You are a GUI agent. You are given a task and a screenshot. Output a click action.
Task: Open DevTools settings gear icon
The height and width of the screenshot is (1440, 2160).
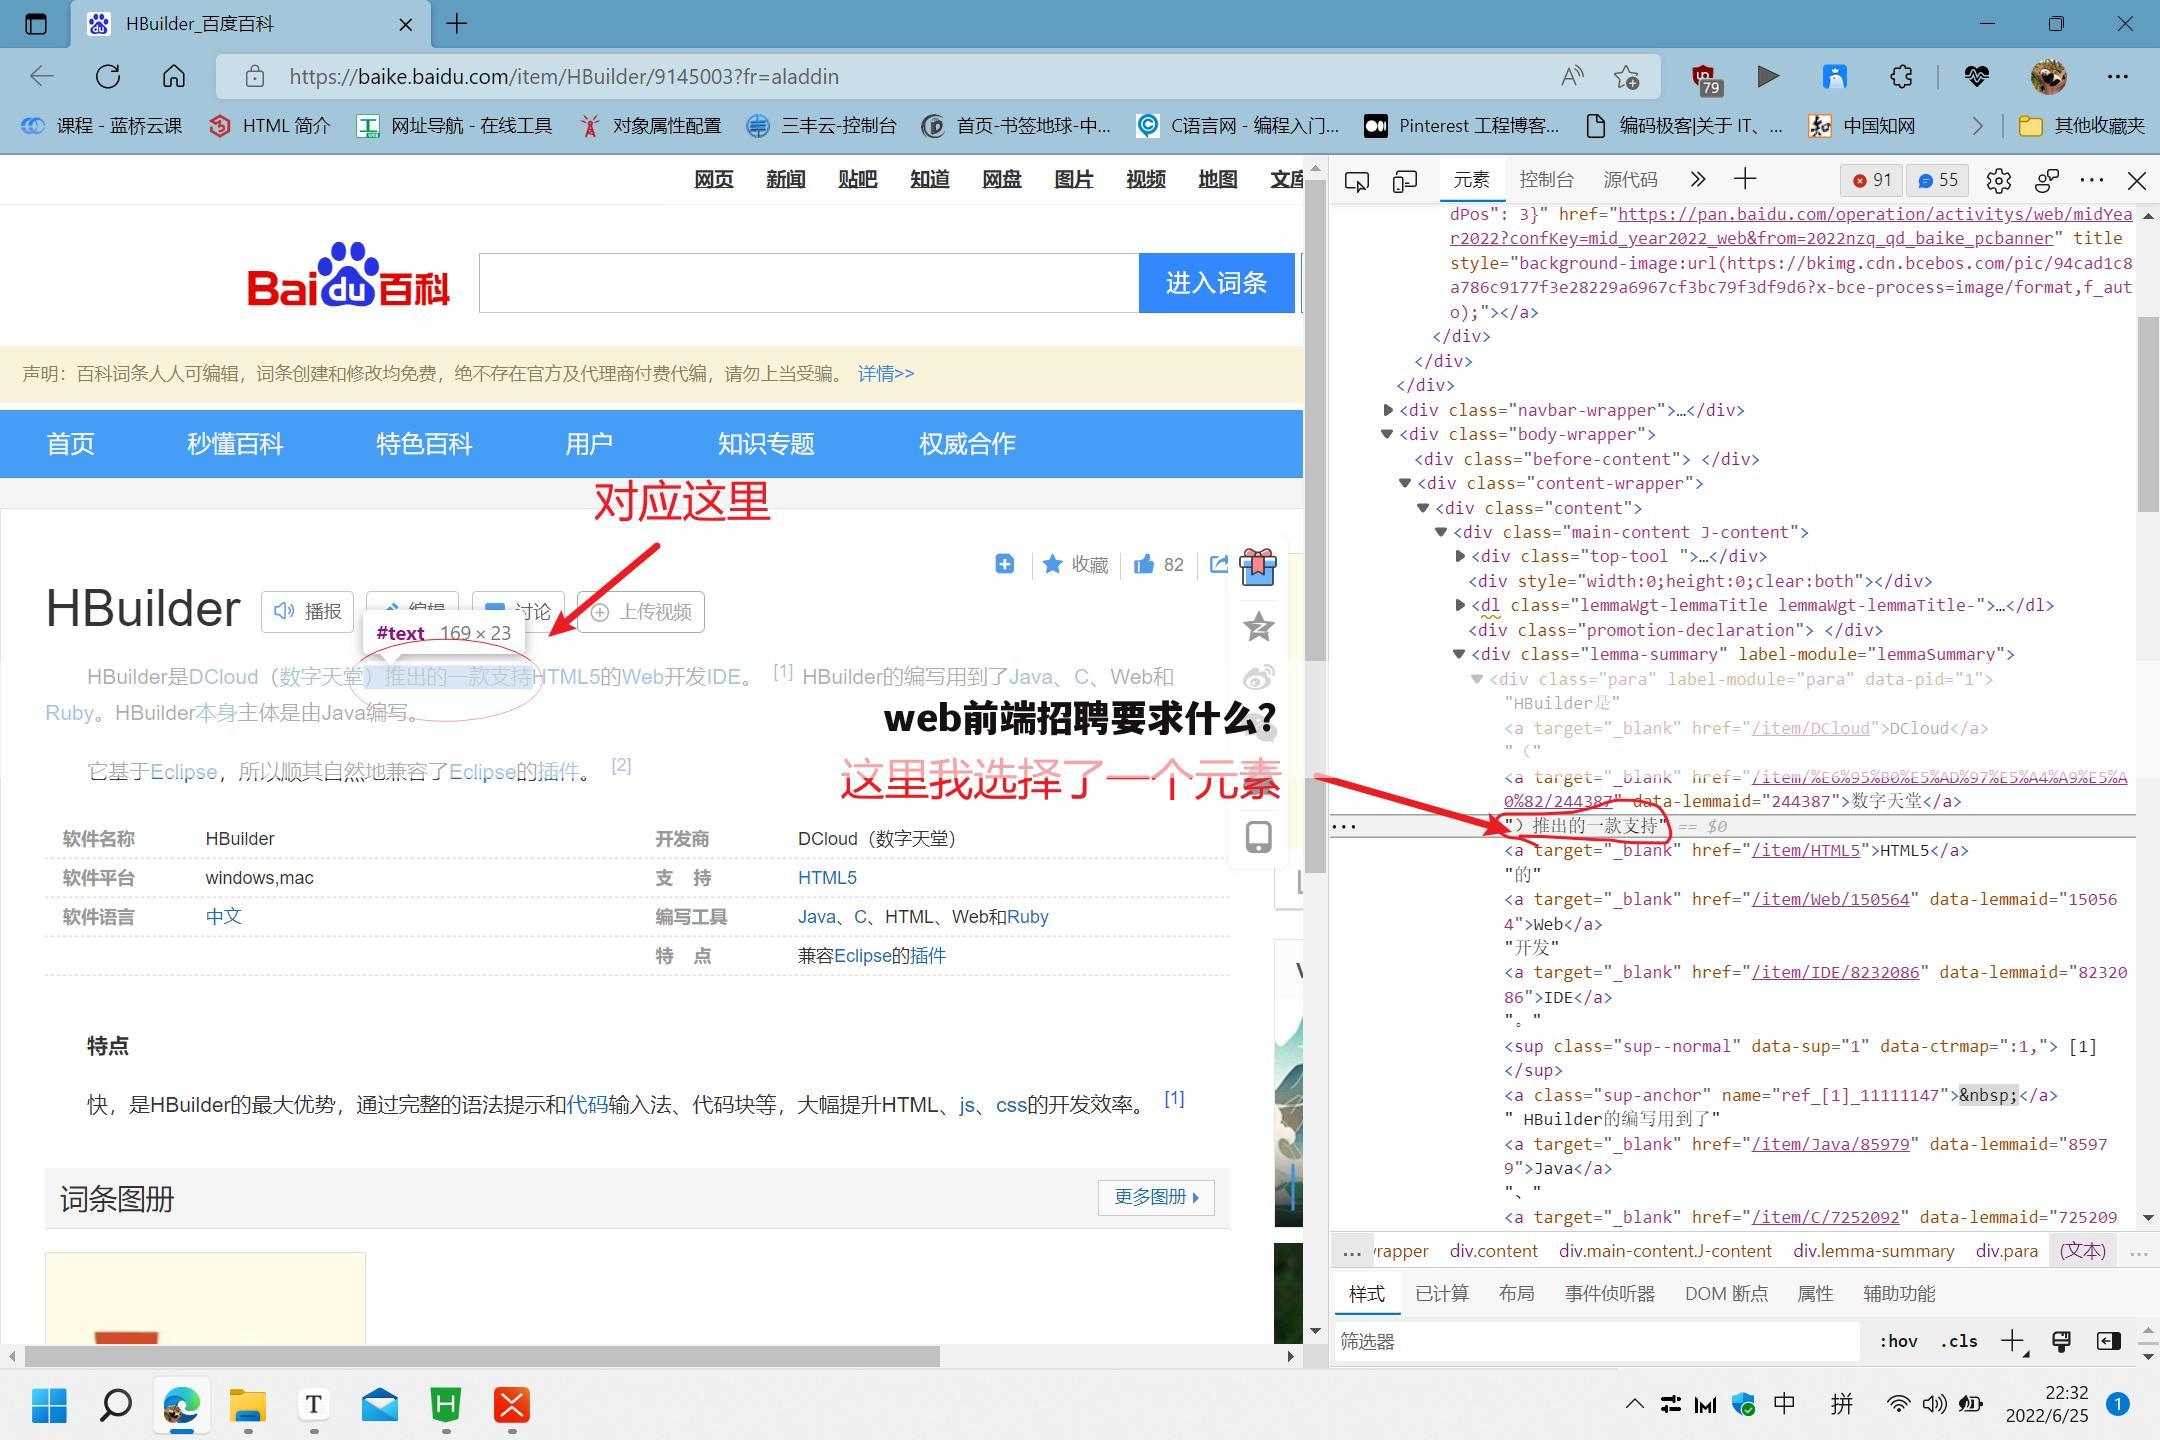[1998, 180]
